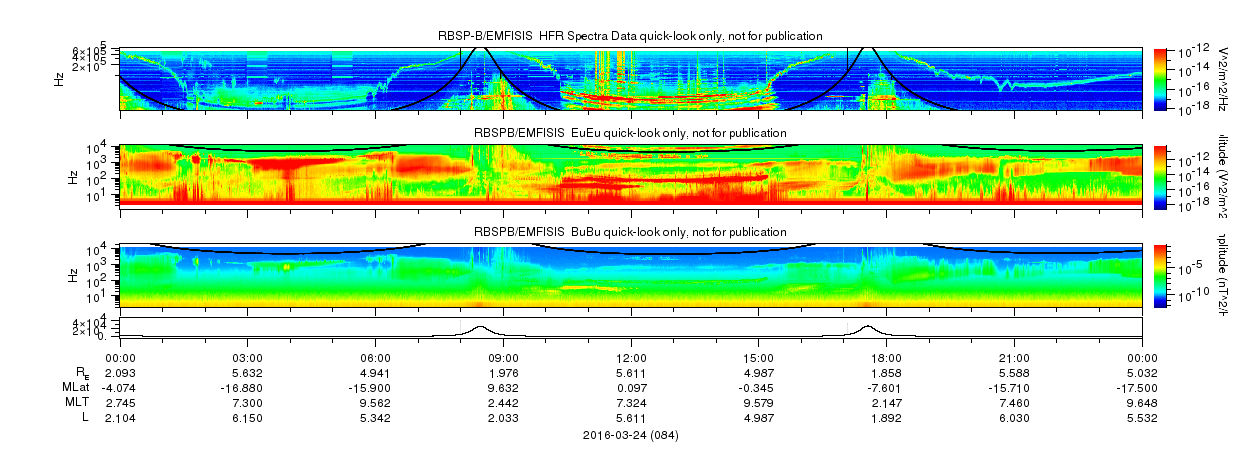Click the EuEu panel color scale bar
1250x449 pixels.
(x=1162, y=176)
